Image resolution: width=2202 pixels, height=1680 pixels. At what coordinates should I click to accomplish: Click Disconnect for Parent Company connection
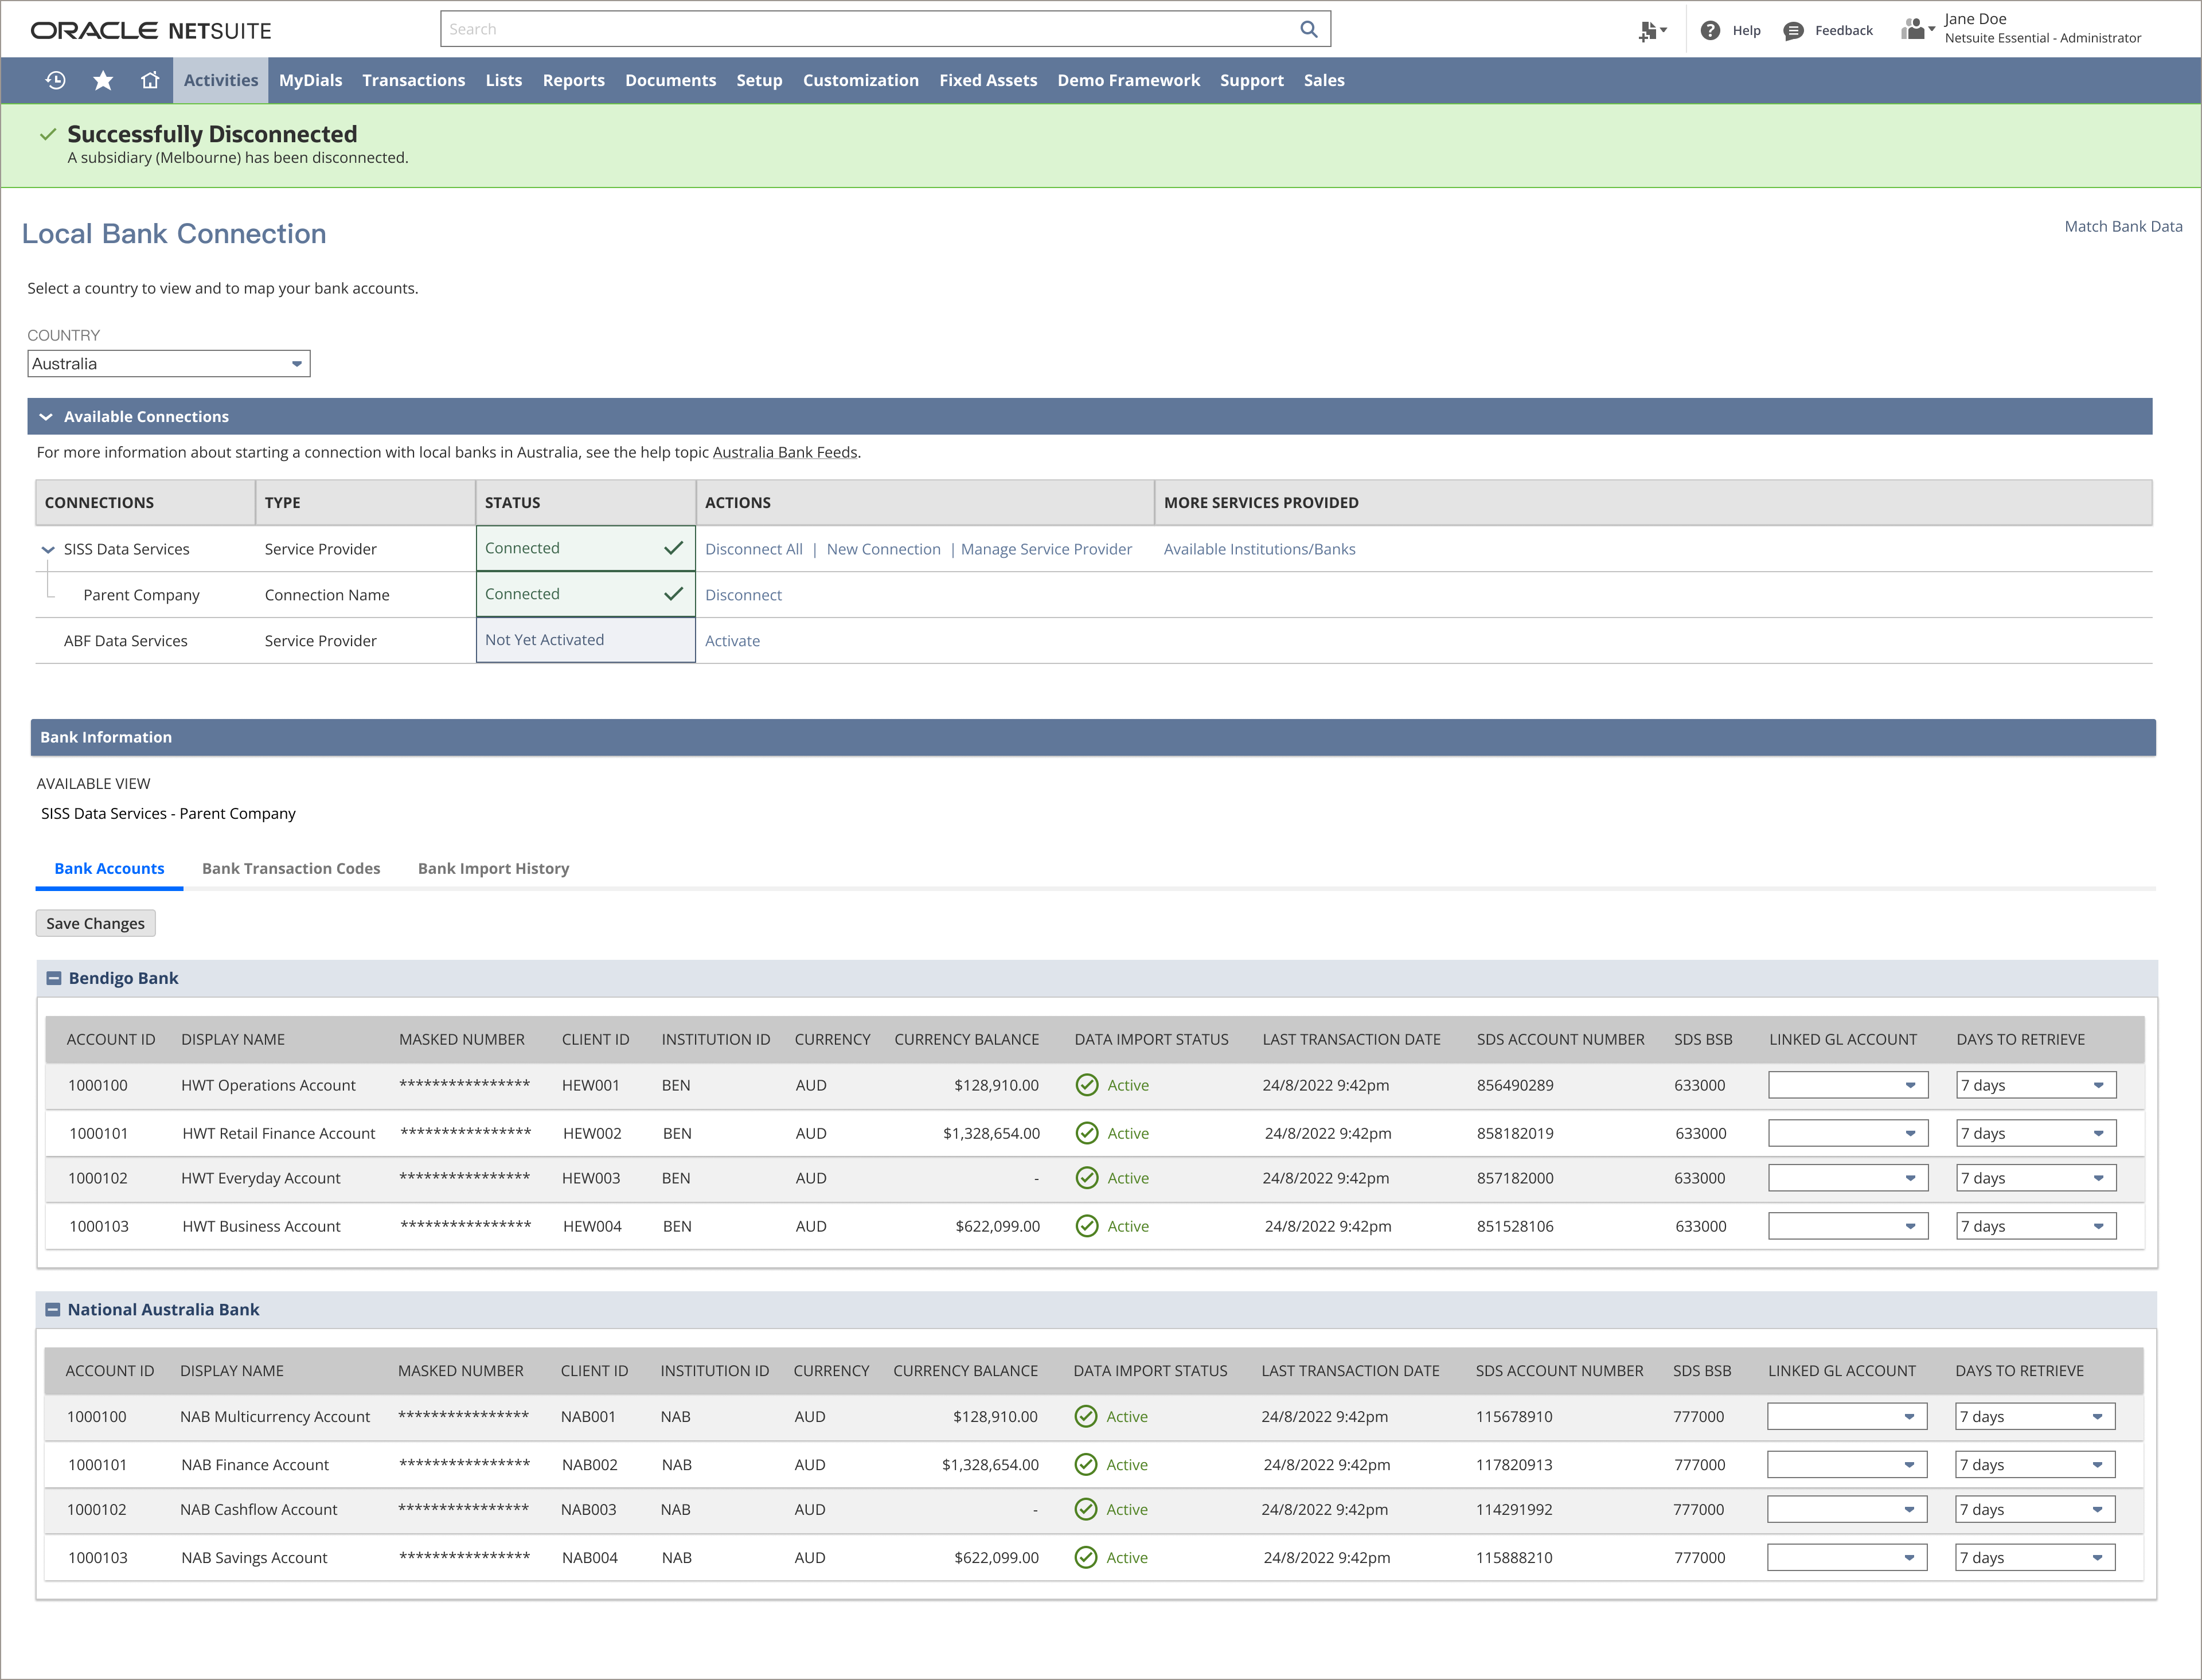pos(743,595)
